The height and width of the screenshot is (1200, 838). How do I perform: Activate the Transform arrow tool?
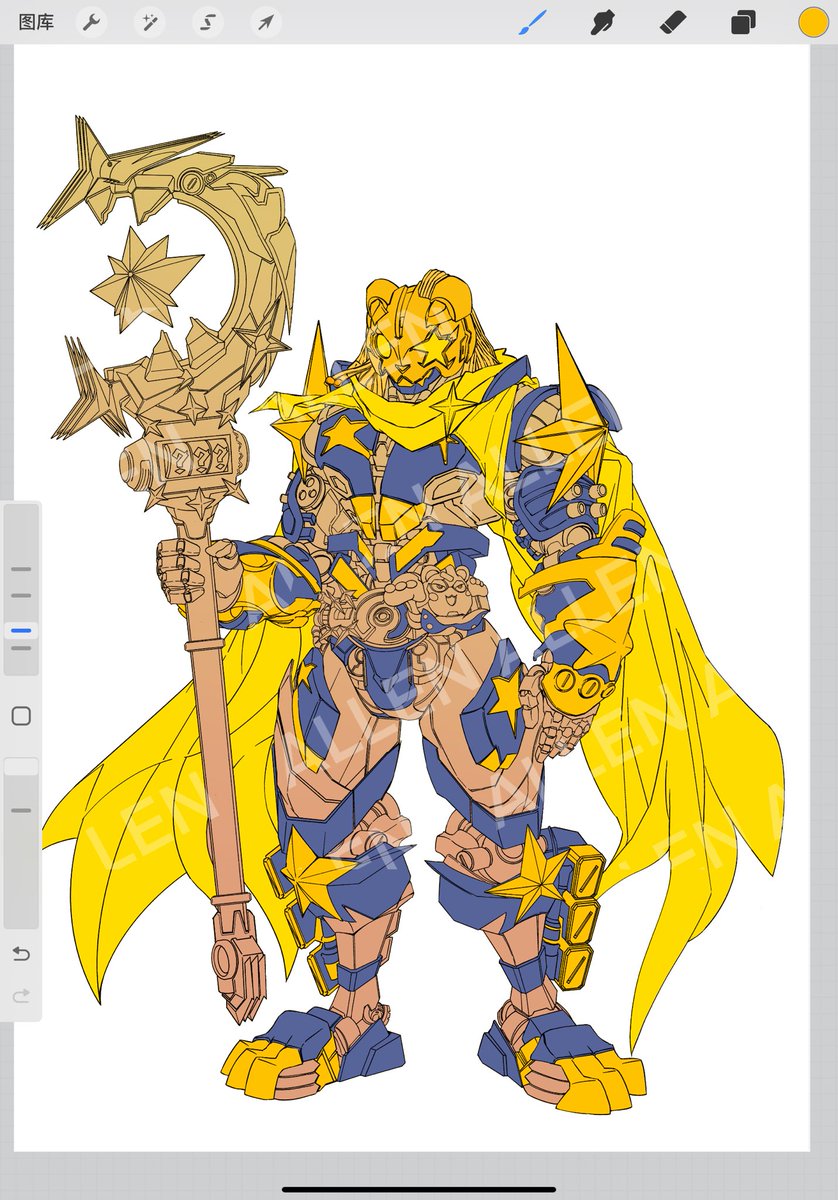pyautogui.click(x=265, y=22)
